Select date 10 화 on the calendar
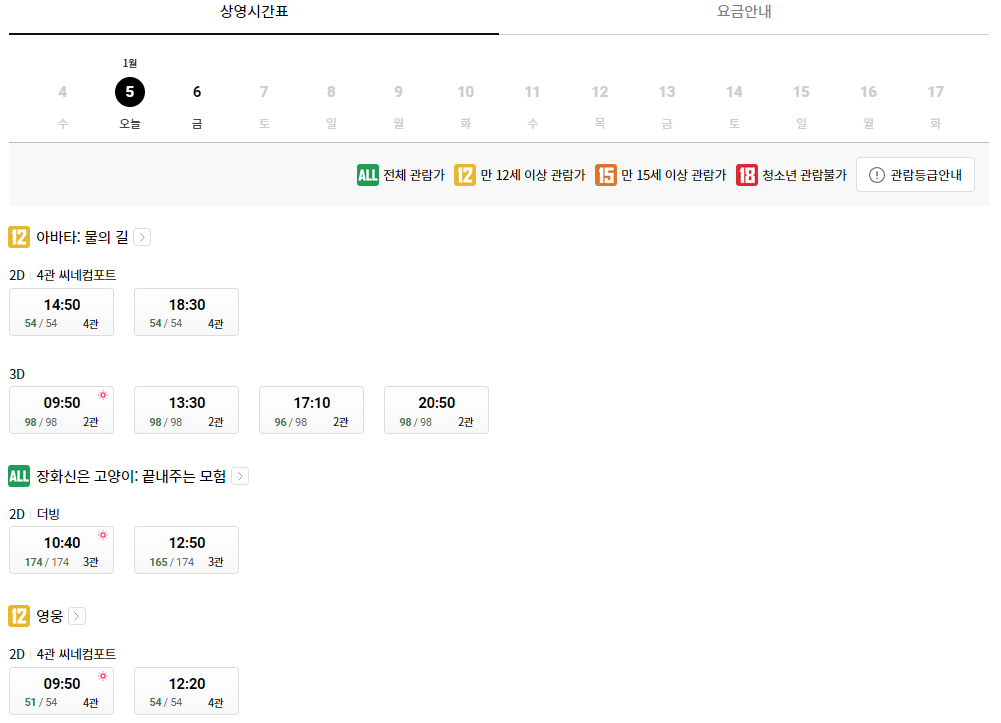 465,91
